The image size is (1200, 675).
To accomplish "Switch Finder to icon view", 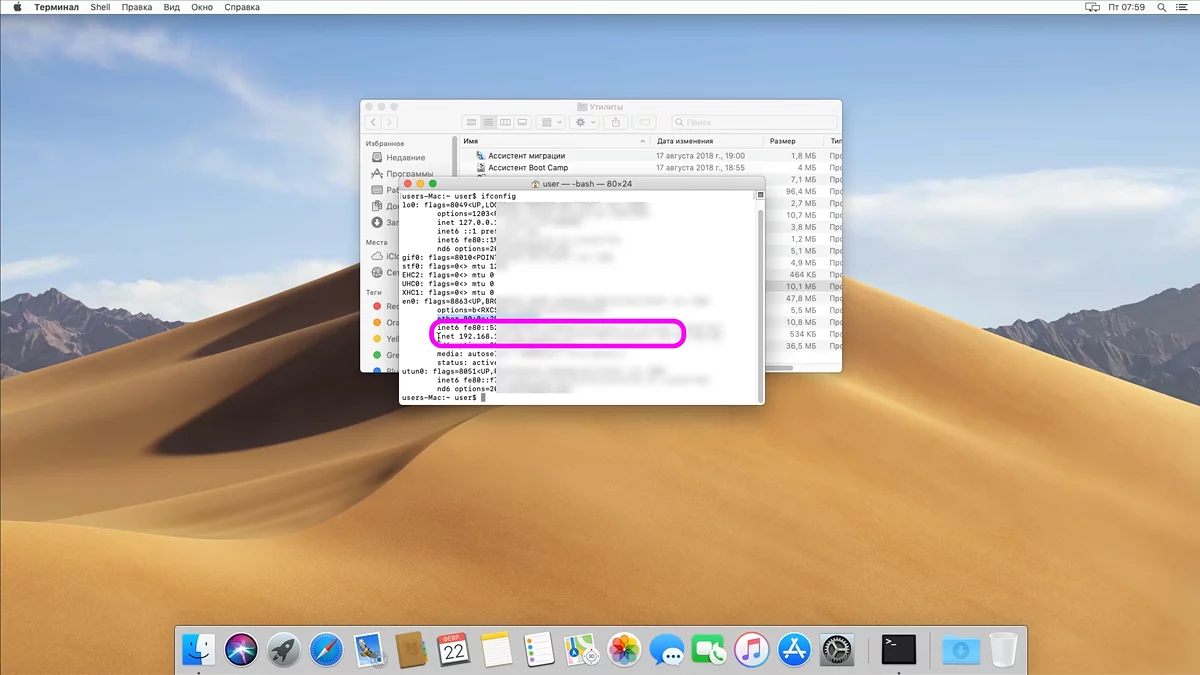I will (471, 122).
